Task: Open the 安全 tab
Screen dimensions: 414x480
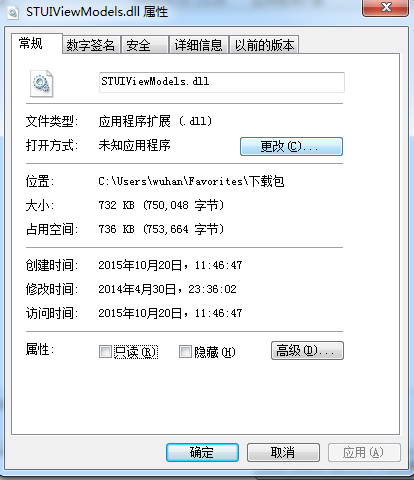Action: (144, 45)
